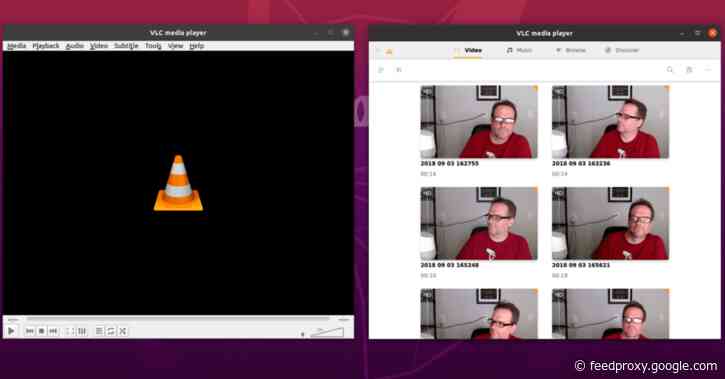Click the video title ending 165248

[449, 265]
